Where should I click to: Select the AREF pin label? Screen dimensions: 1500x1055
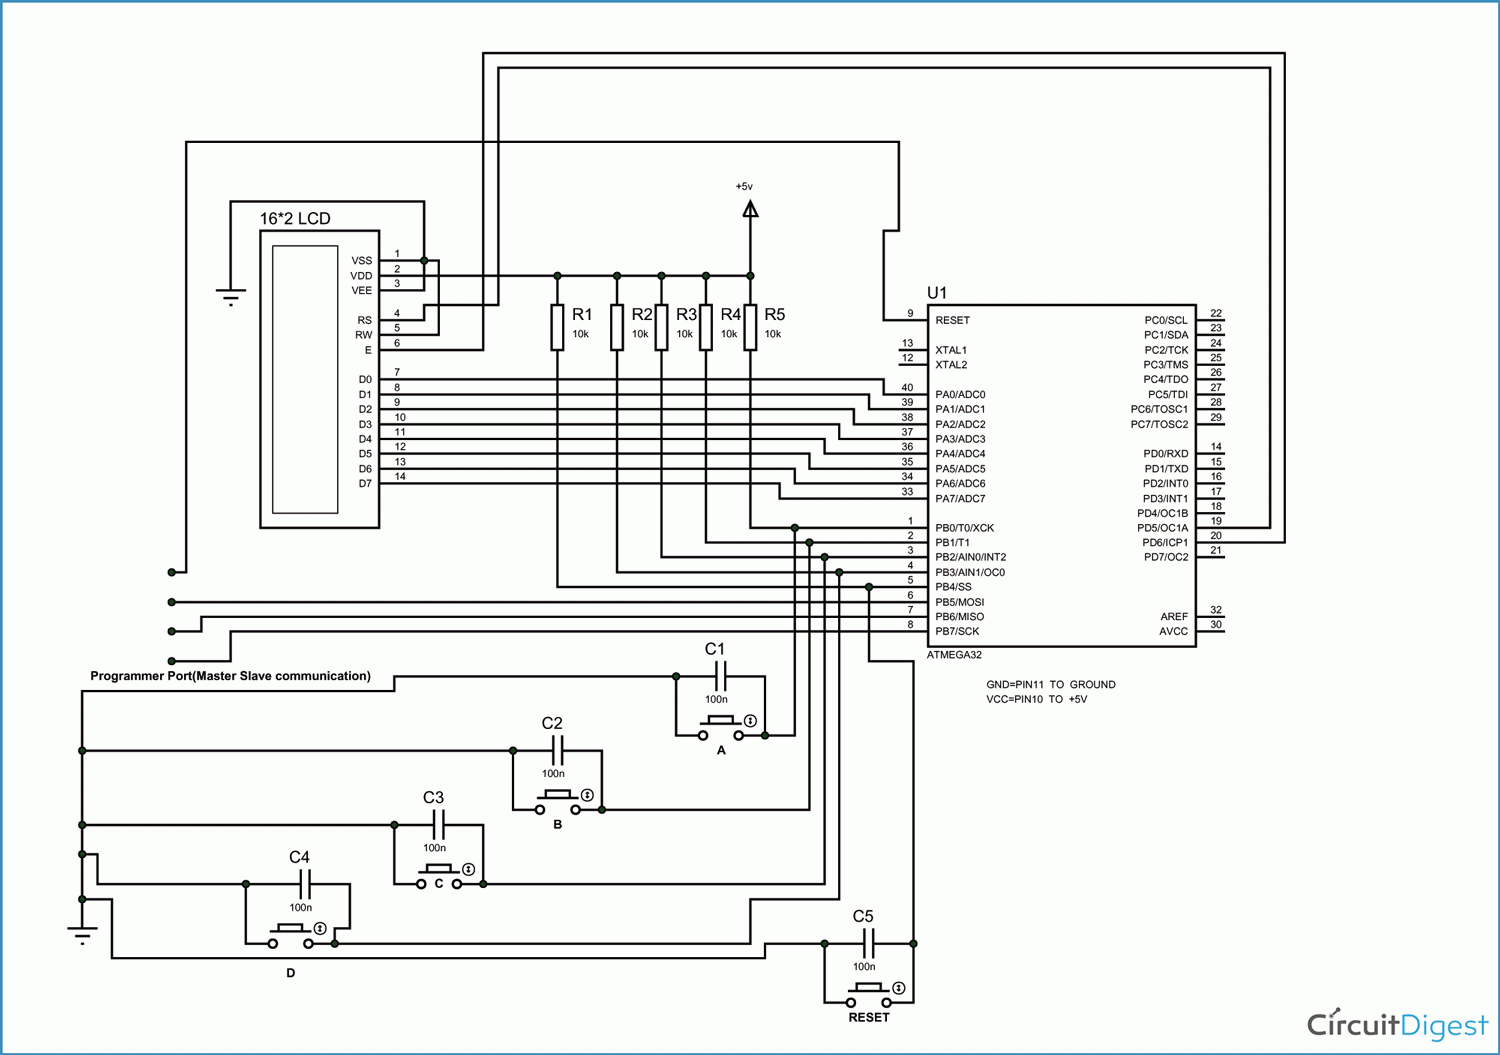(1174, 617)
